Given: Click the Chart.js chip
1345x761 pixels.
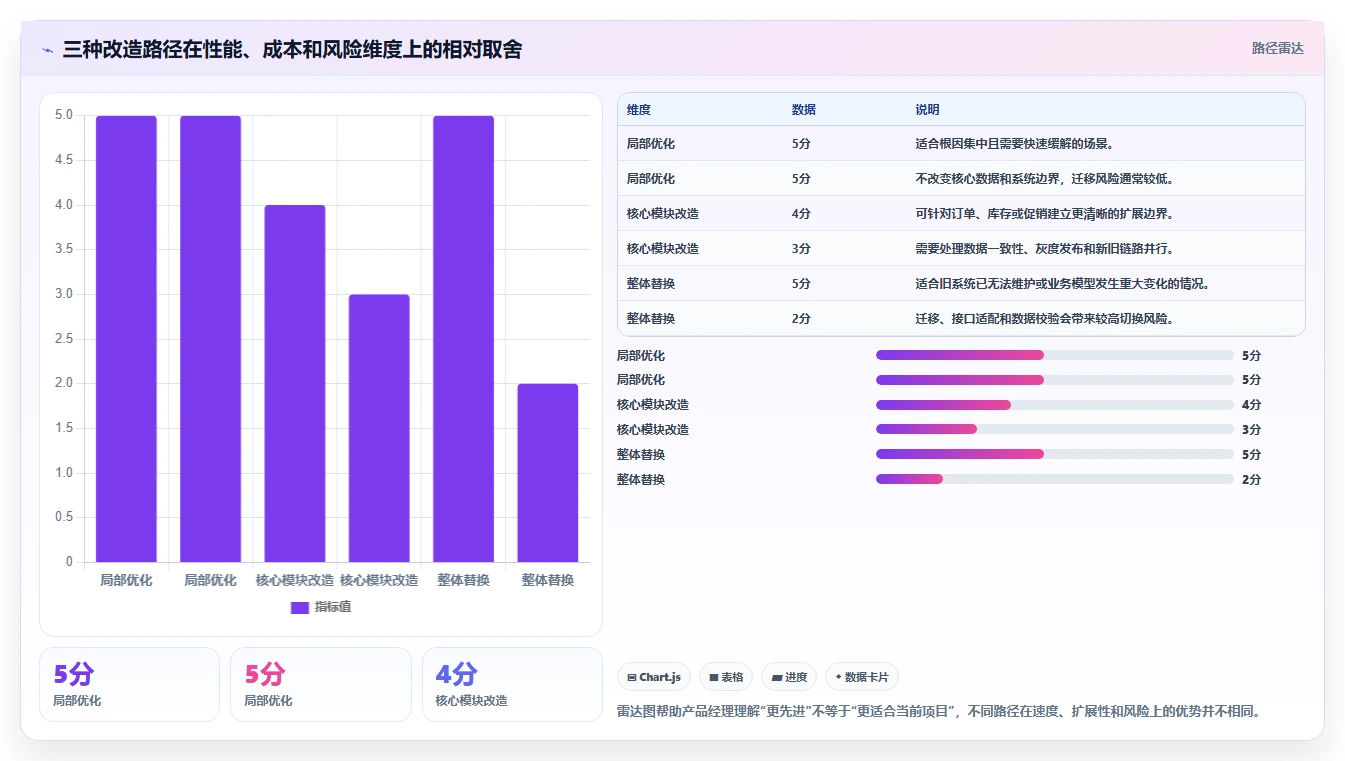Looking at the screenshot, I should [x=654, y=677].
